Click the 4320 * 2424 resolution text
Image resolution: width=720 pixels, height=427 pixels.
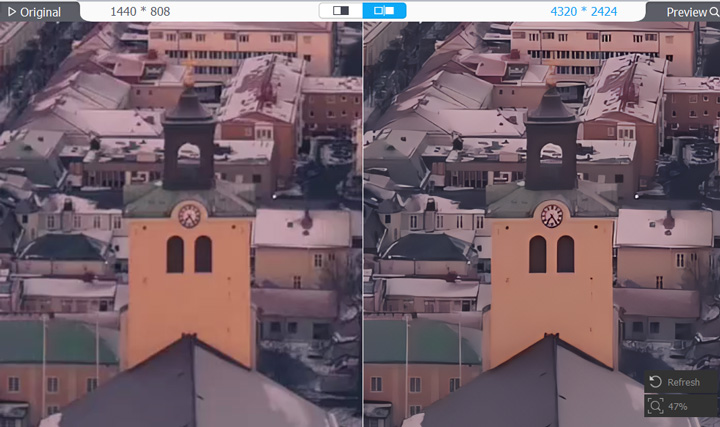click(x=584, y=11)
